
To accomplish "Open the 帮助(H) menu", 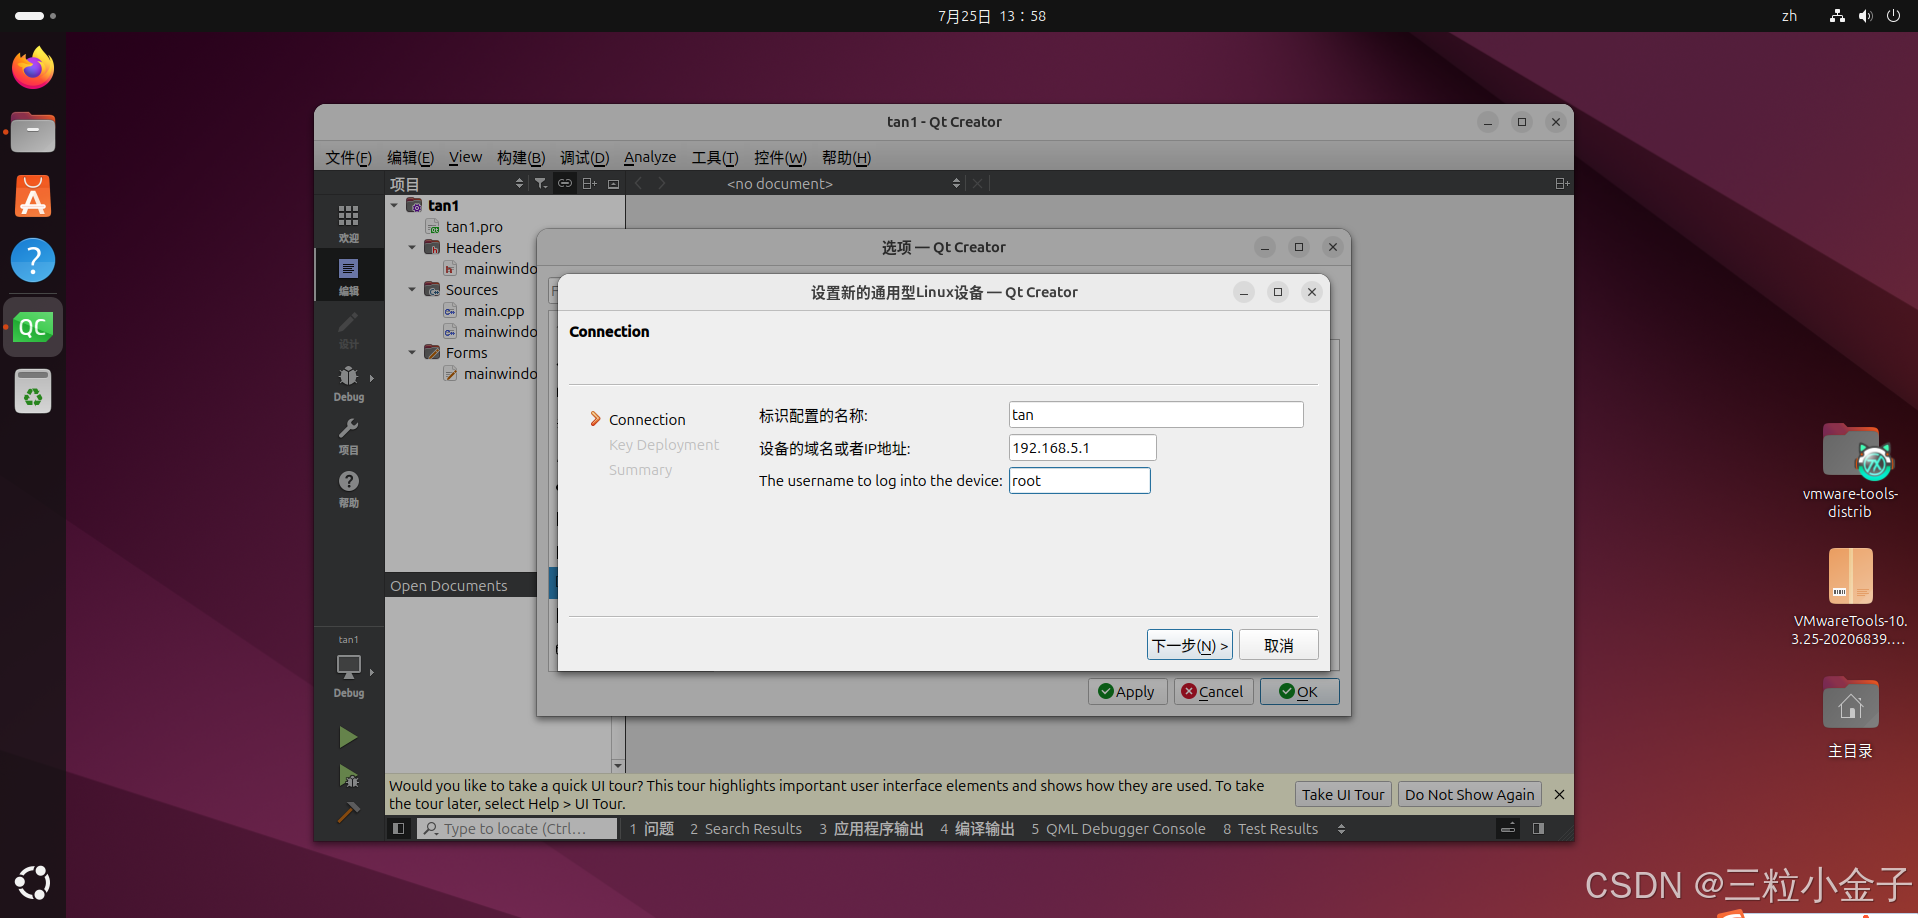I will point(846,157).
